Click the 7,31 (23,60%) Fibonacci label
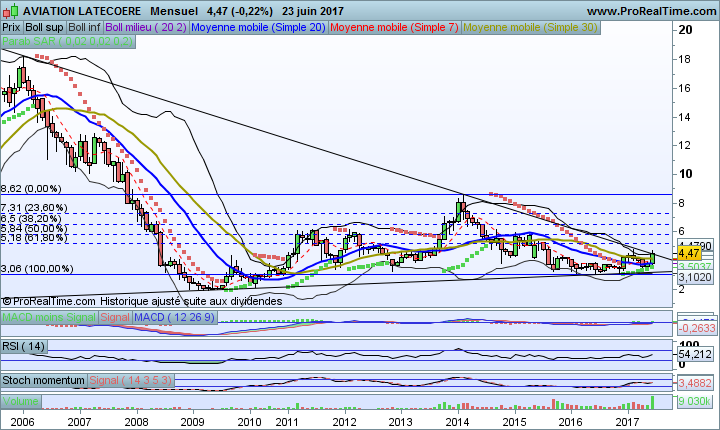 pos(34,208)
